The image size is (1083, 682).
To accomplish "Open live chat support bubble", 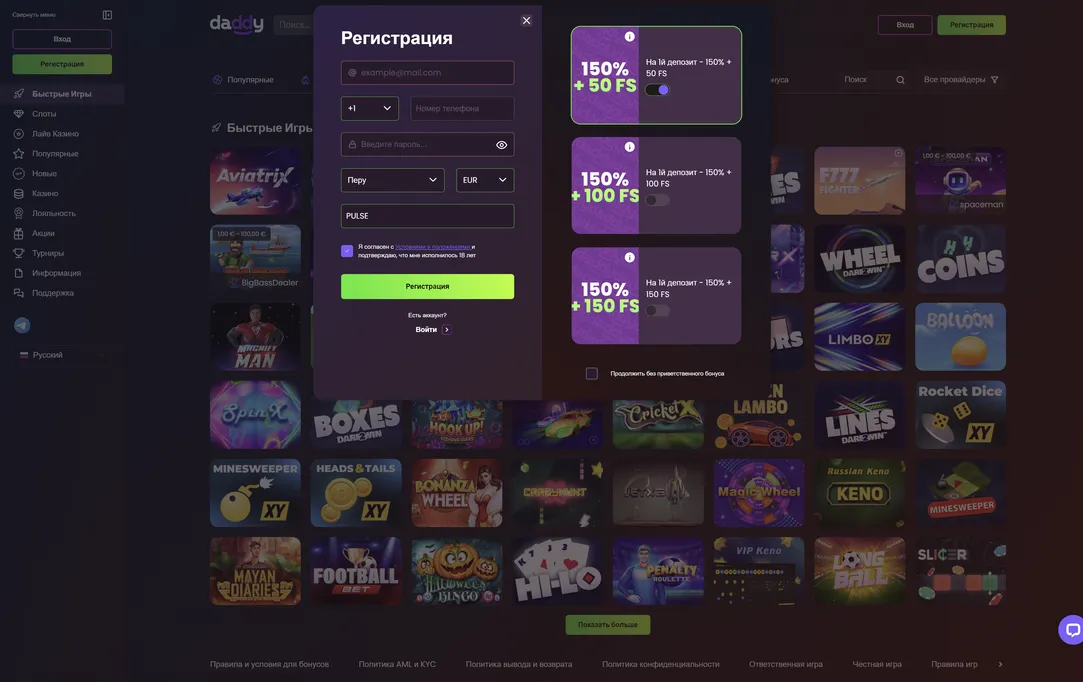I will coord(1071,629).
